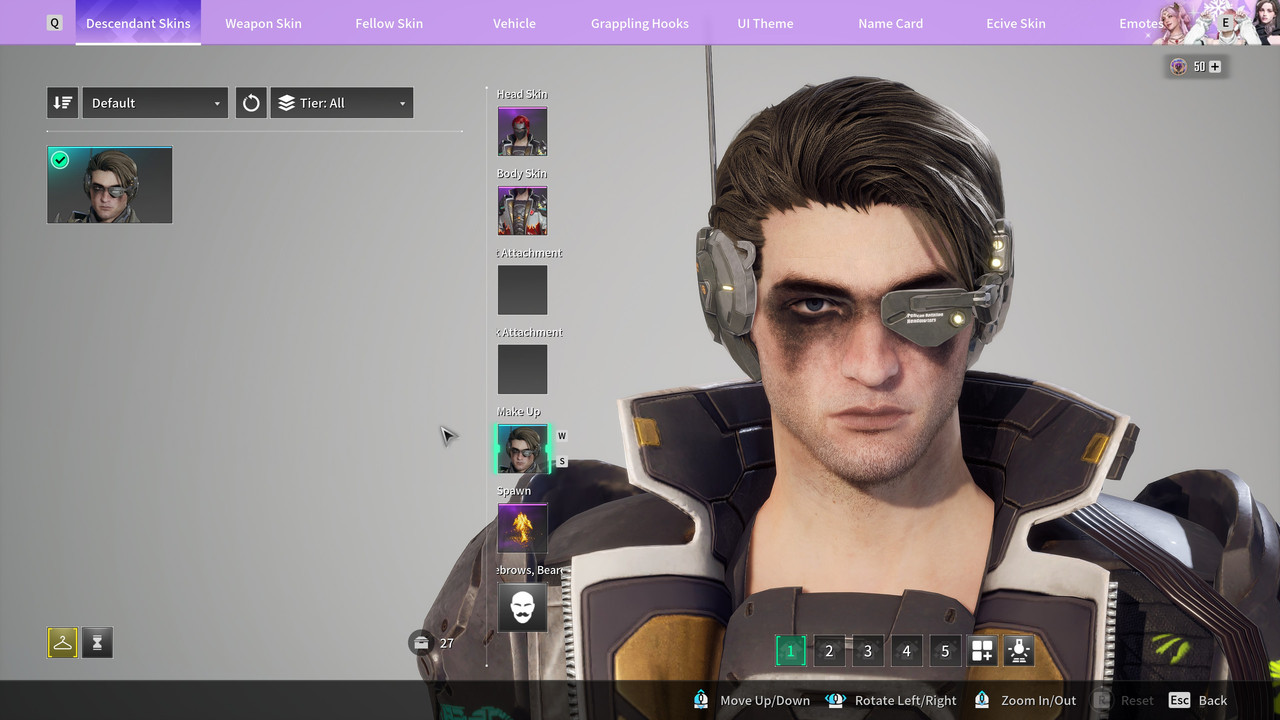This screenshot has width=1280, height=720.
Task: Select the equipped makeup thumbnail with checkmark
Action: [110, 185]
